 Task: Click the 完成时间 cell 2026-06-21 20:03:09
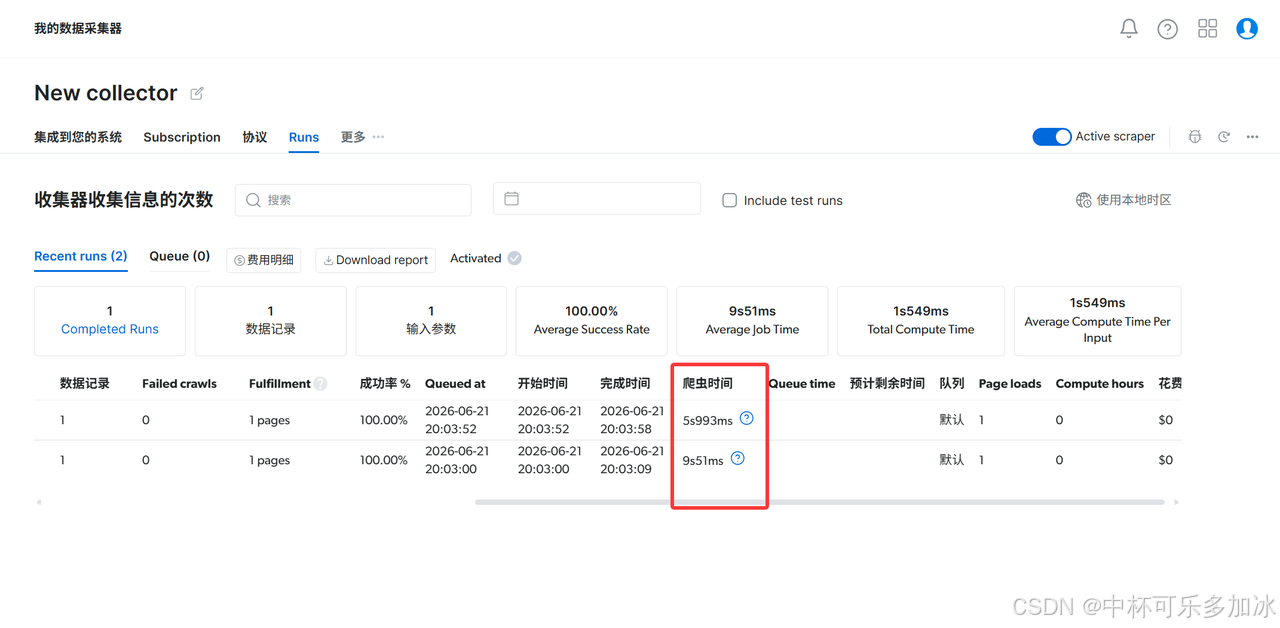click(632, 460)
